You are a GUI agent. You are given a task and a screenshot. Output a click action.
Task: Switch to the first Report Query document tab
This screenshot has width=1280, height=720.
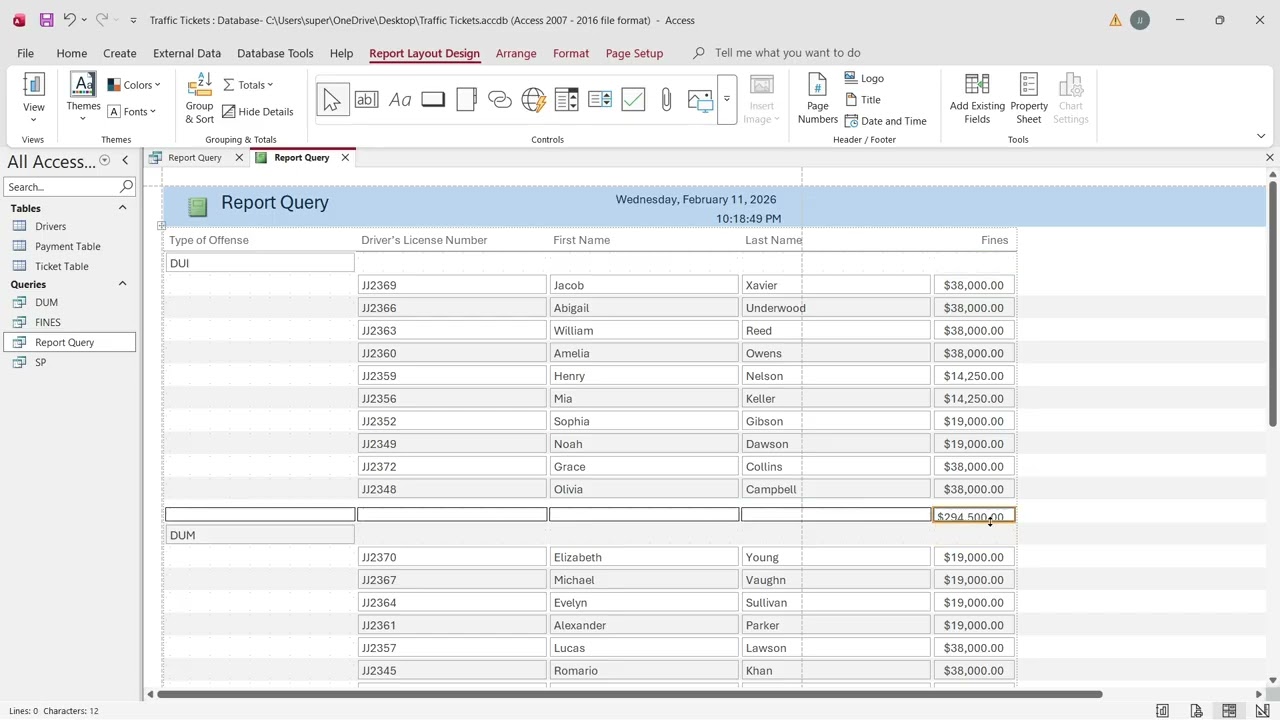pos(195,157)
